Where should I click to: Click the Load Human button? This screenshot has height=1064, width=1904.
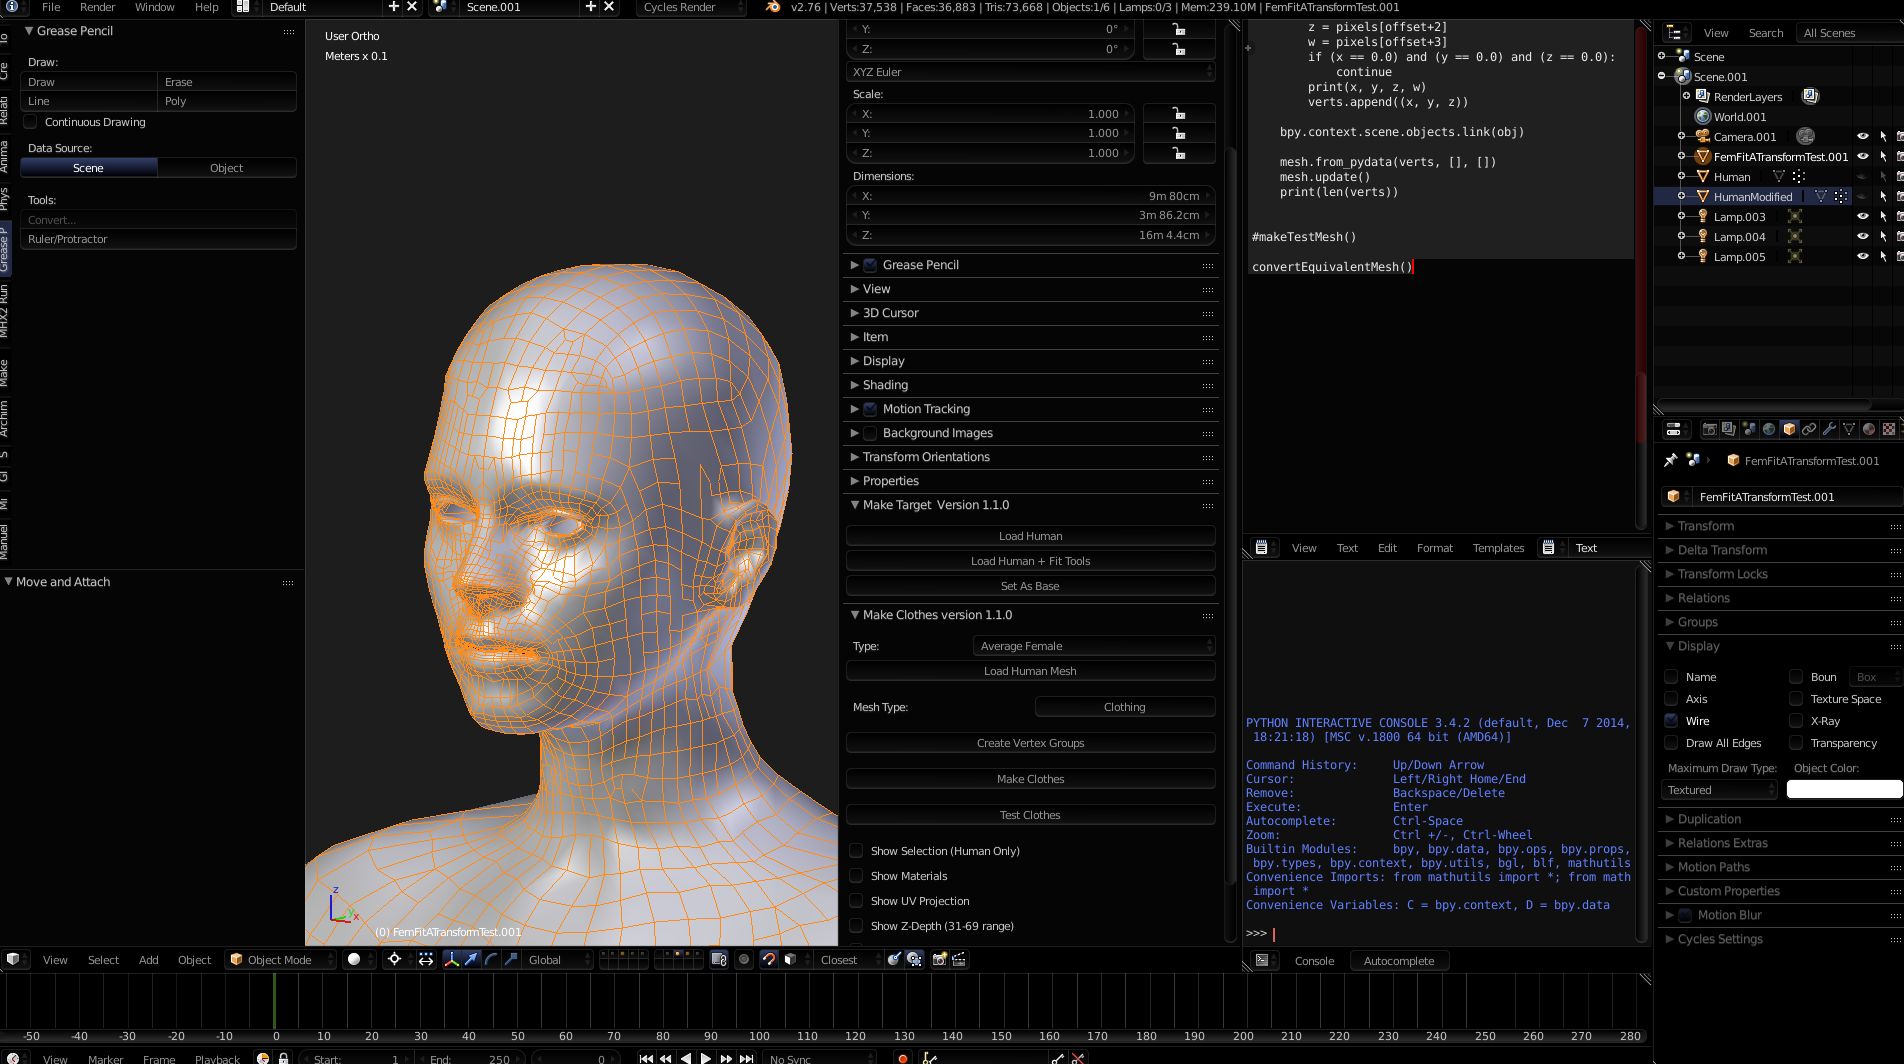pyautogui.click(x=1030, y=536)
